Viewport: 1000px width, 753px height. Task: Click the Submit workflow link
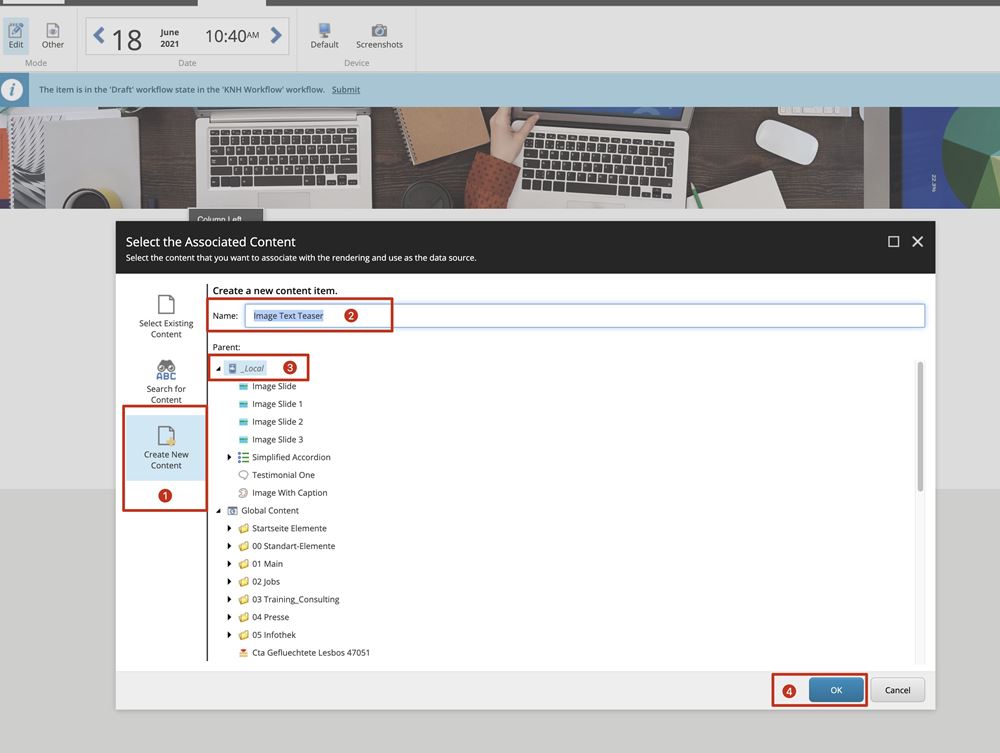346,90
